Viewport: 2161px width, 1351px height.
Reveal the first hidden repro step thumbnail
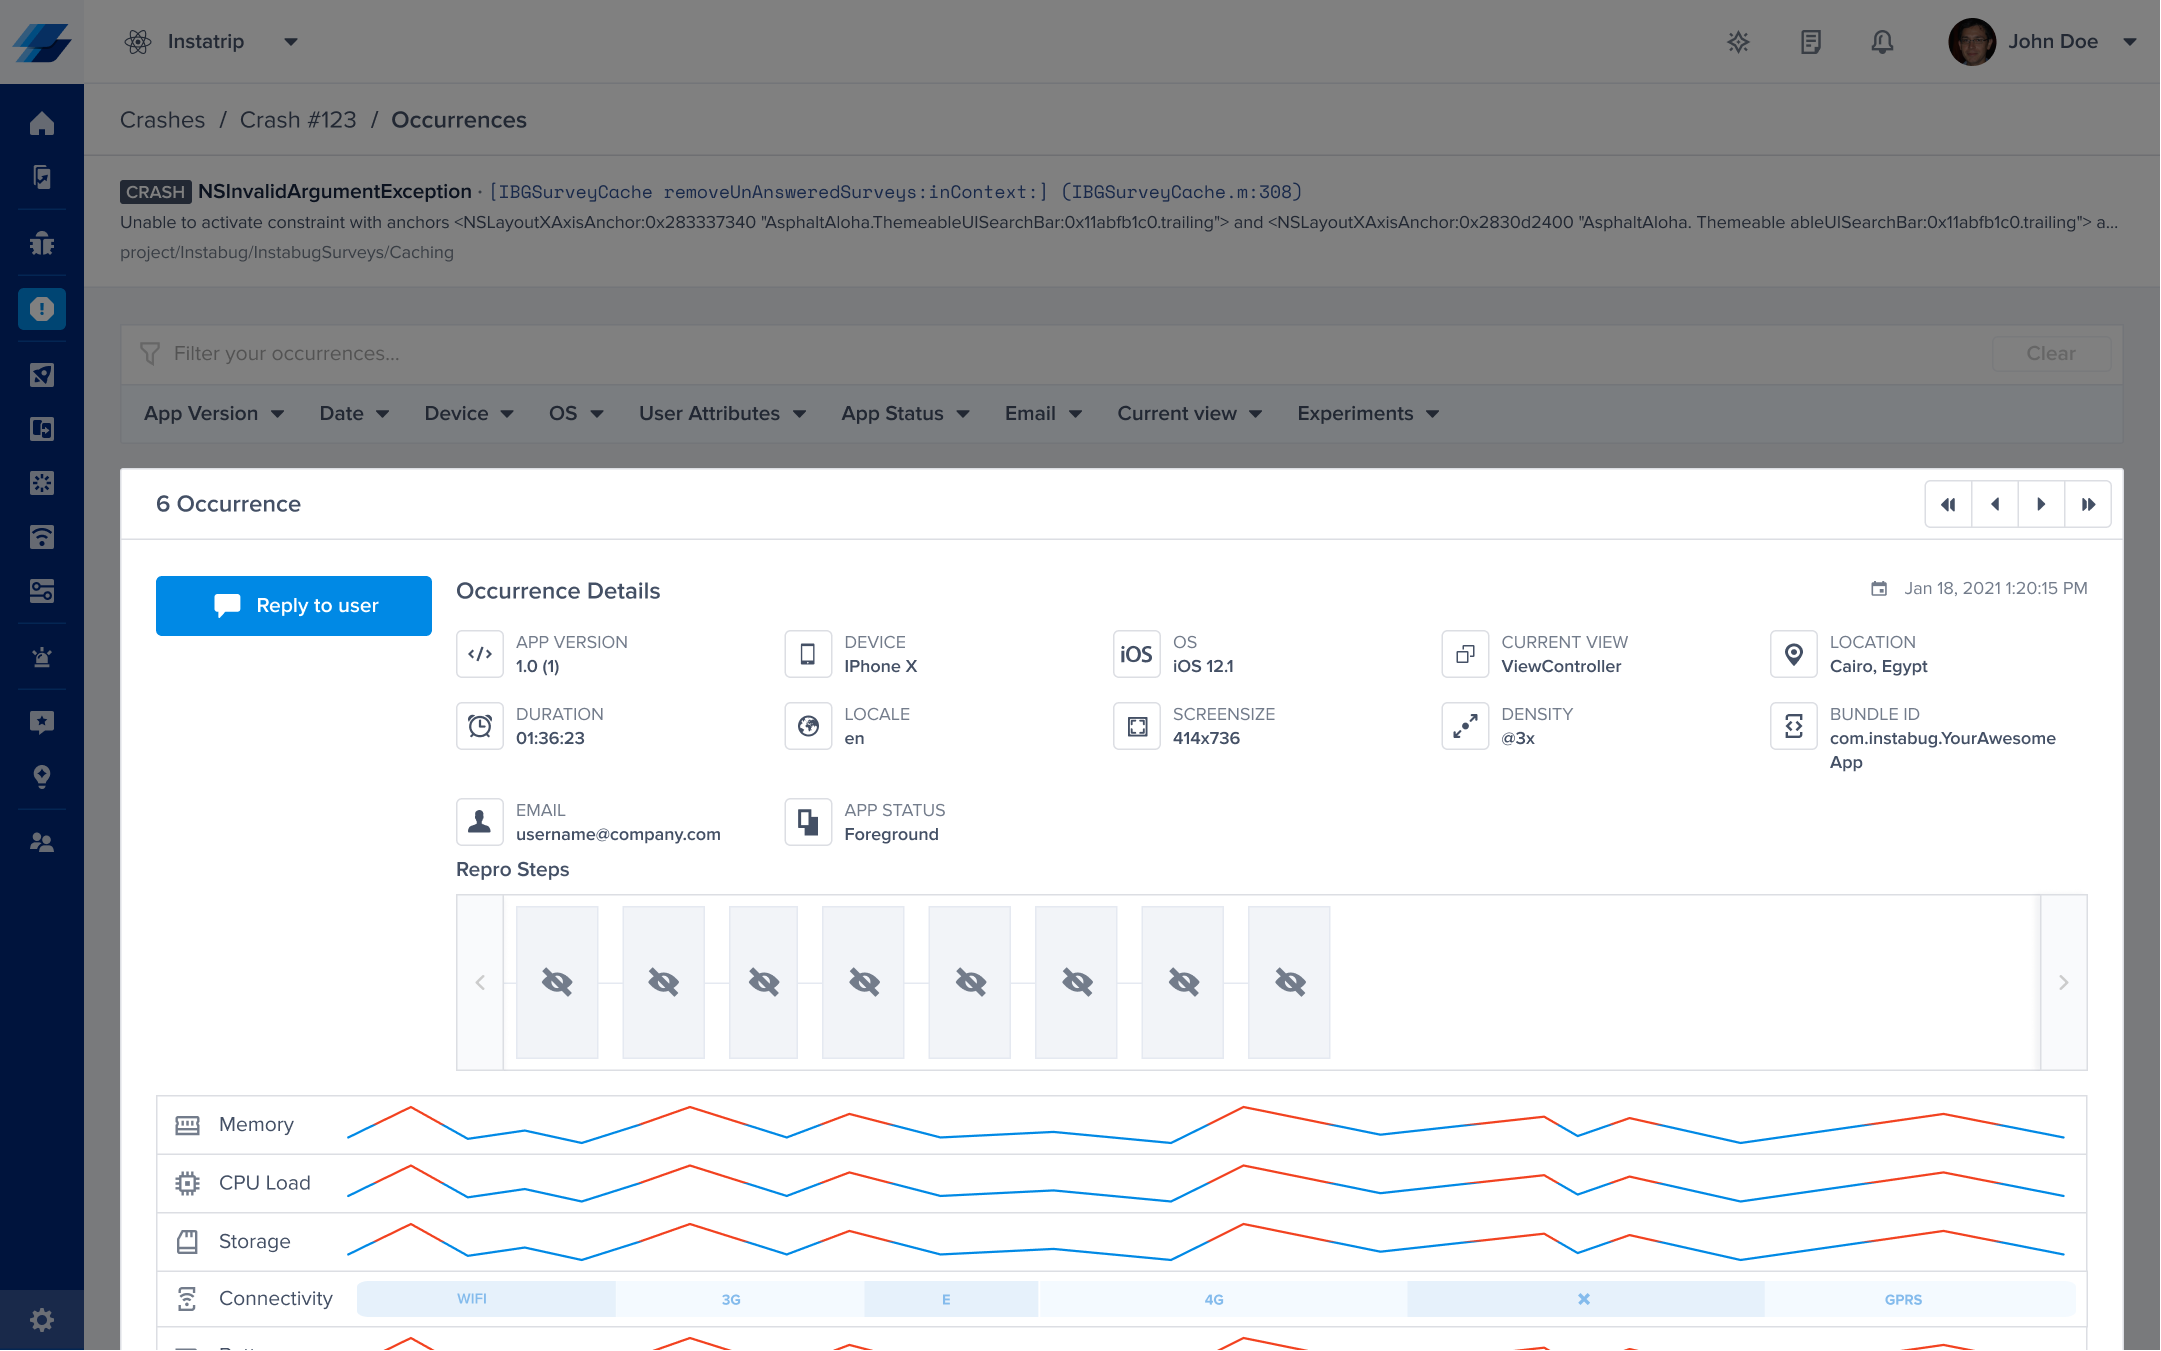(557, 982)
